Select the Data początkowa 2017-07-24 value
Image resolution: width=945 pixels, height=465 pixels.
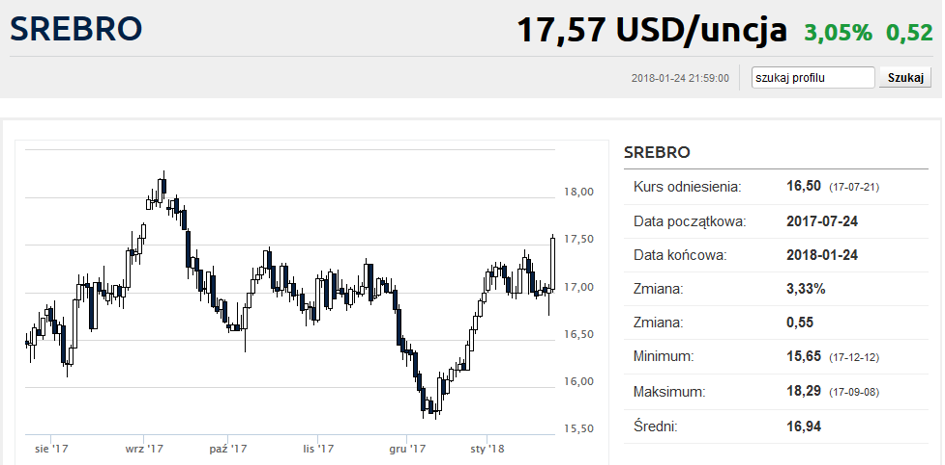tap(823, 220)
